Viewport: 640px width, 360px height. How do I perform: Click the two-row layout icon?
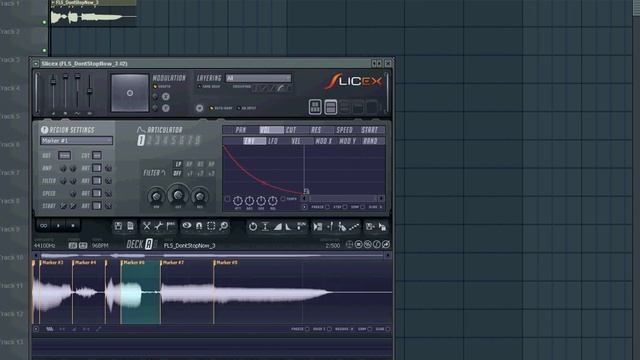click(x=331, y=107)
